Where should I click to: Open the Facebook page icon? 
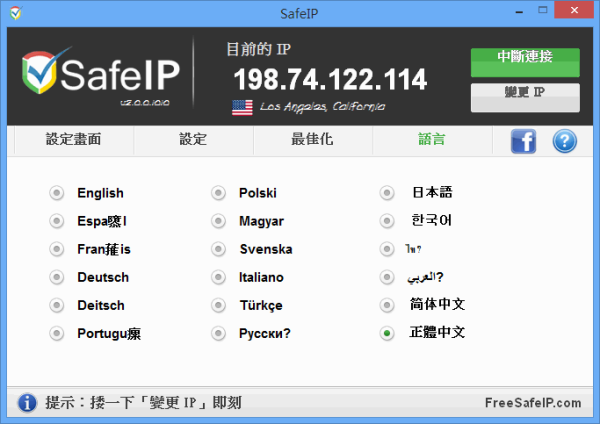523,141
